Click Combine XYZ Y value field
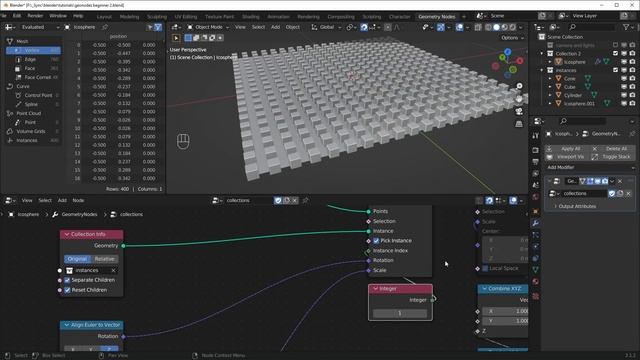 [x=505, y=321]
